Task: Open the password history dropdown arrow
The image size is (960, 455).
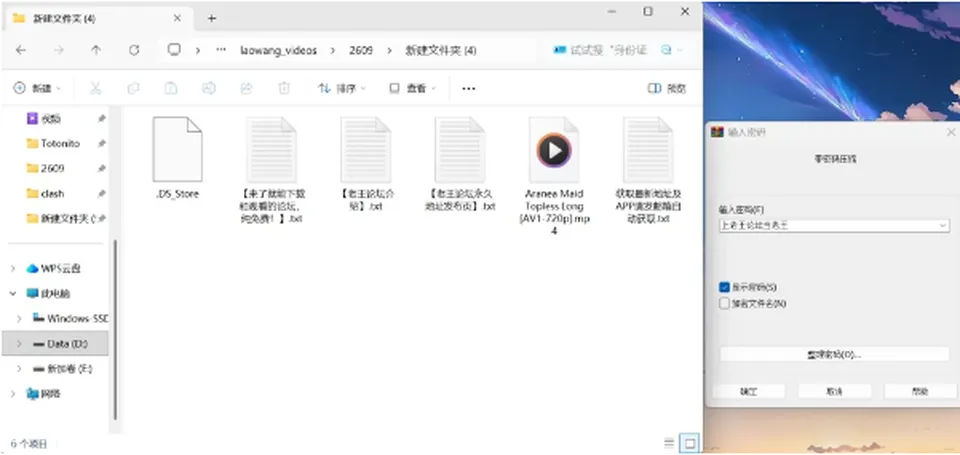Action: (x=942, y=225)
